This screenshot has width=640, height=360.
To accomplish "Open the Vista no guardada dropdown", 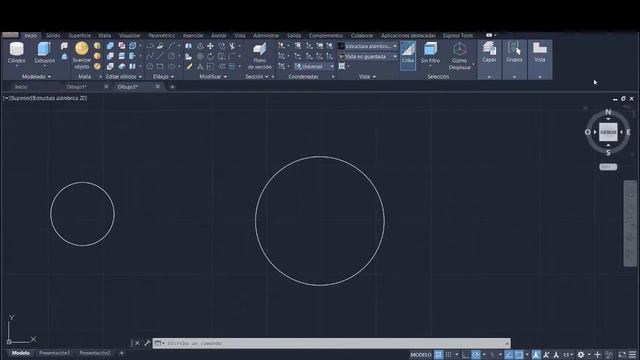I will tap(368, 56).
